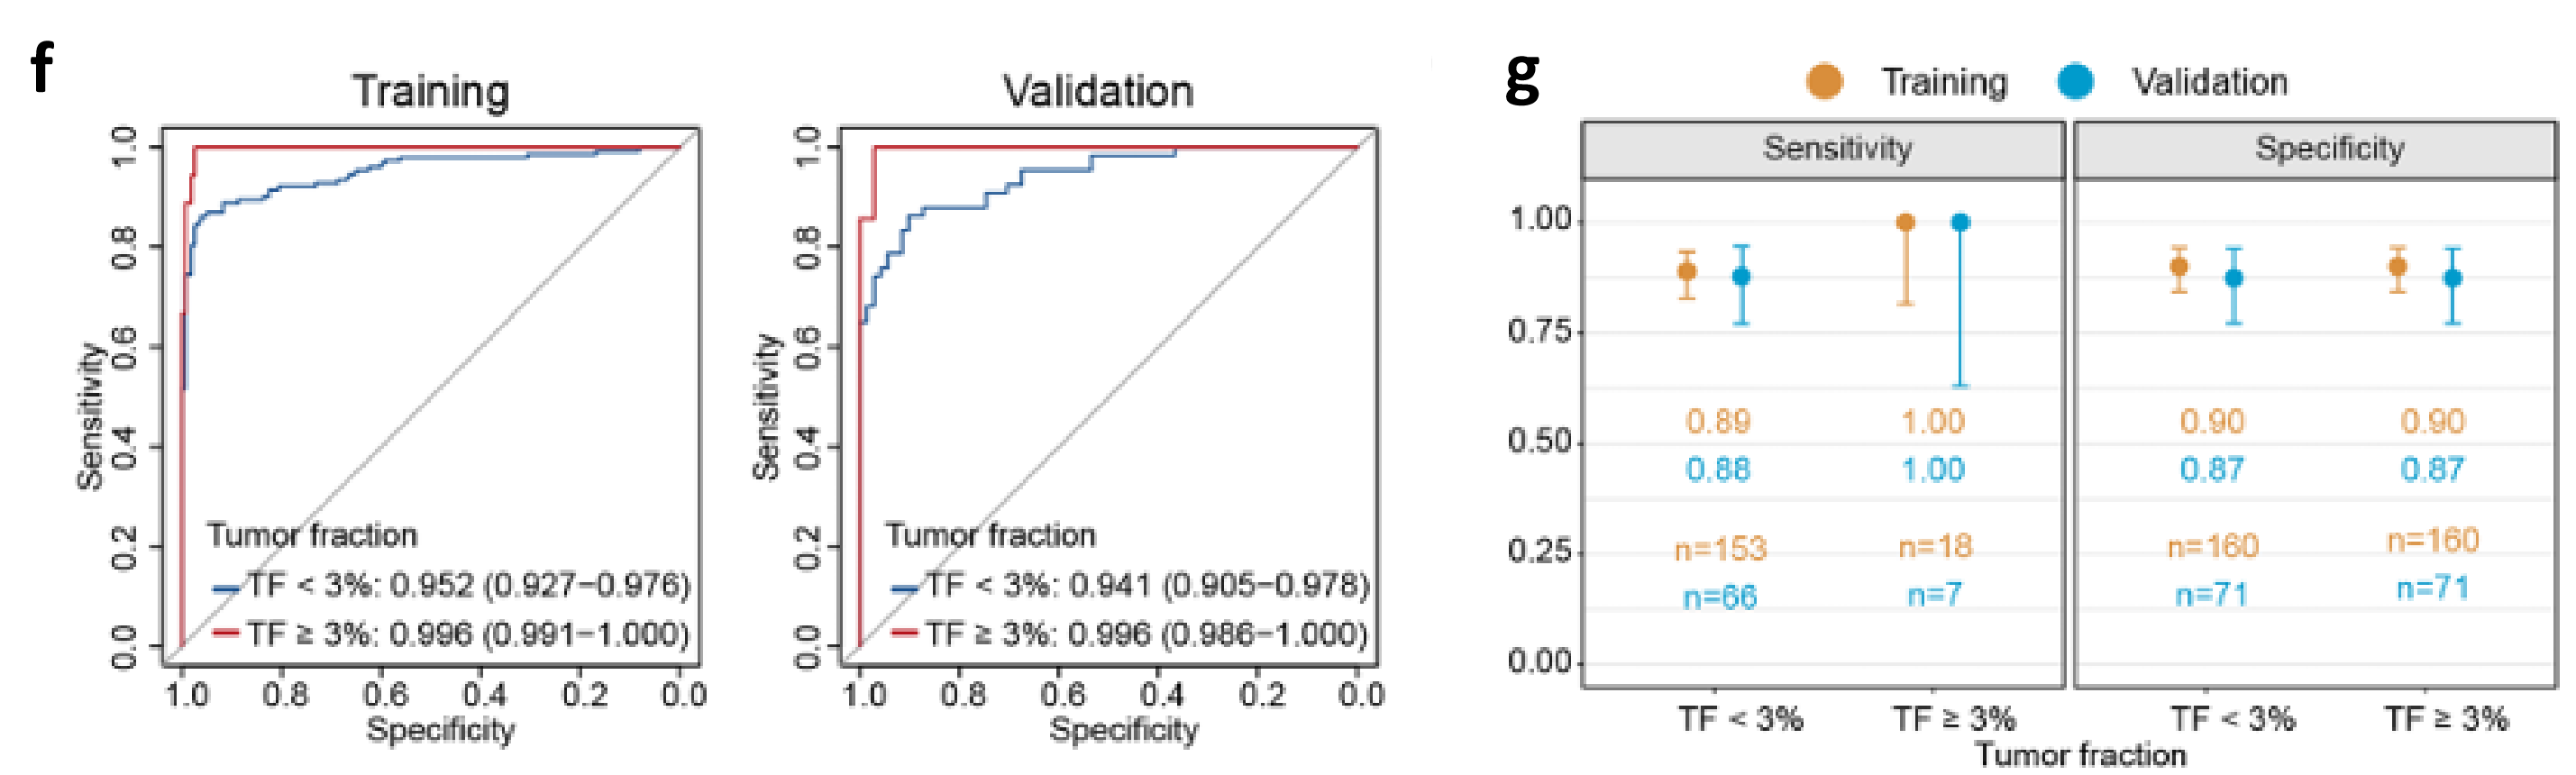The width and height of the screenshot is (2576, 775).
Task: Click the 0.952 (0.927-0.976) AUC text
Action: pos(540,585)
